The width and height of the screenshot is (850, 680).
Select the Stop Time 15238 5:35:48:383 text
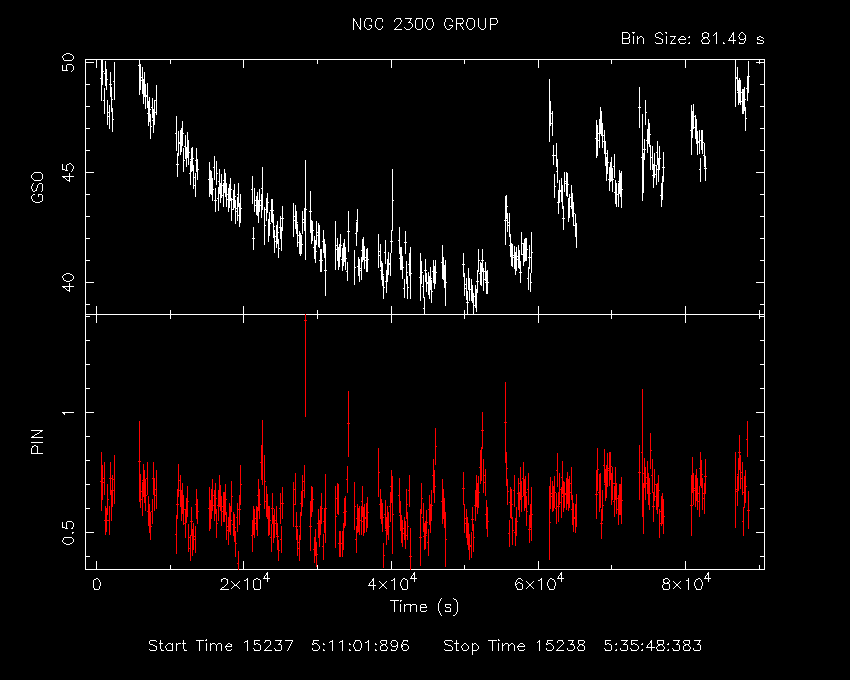point(572,646)
